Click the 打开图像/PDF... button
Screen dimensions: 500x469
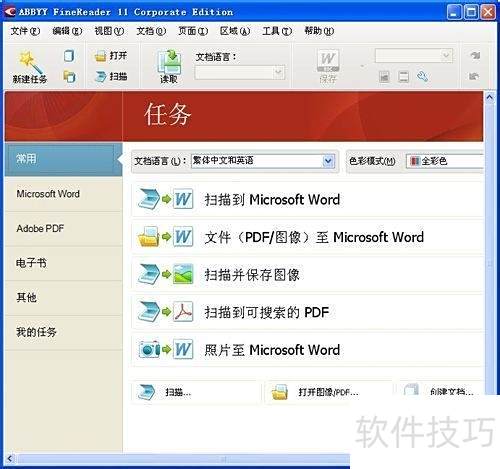[x=328, y=392]
